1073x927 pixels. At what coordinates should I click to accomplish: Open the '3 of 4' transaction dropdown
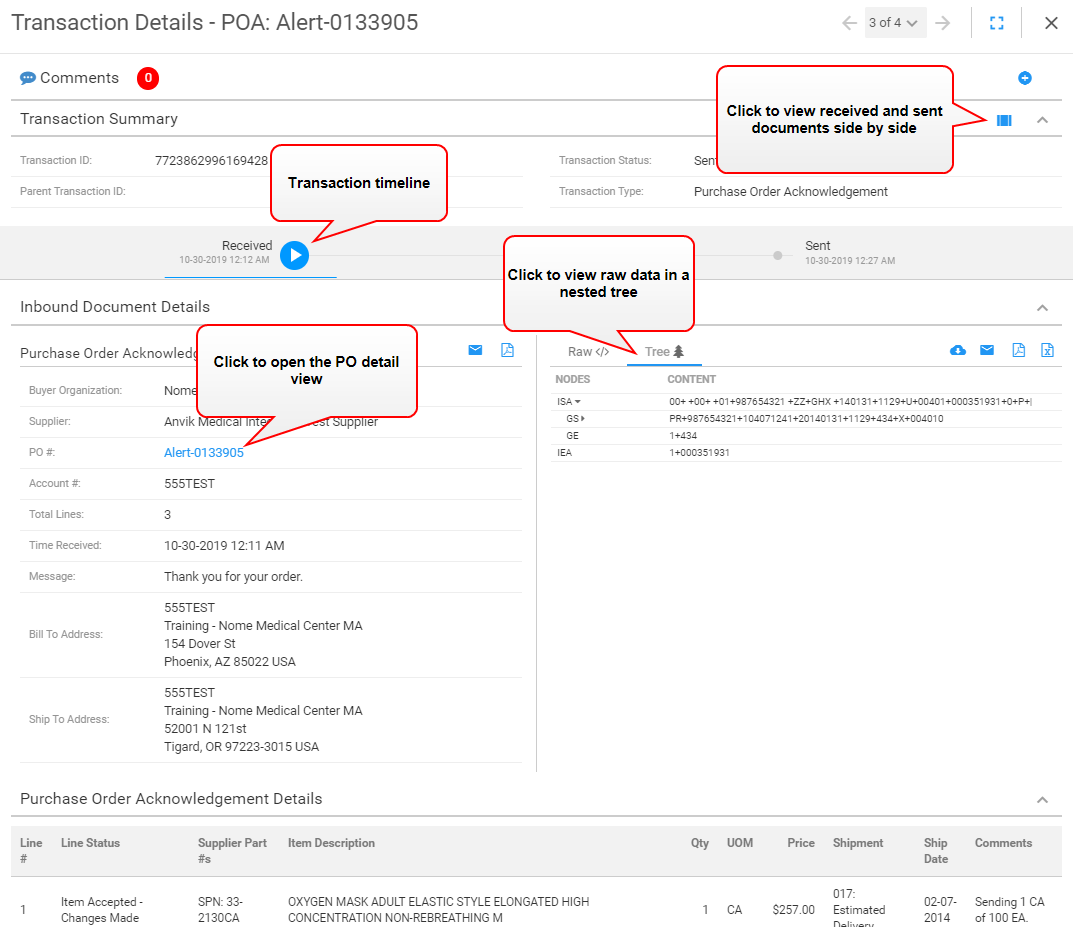click(894, 23)
